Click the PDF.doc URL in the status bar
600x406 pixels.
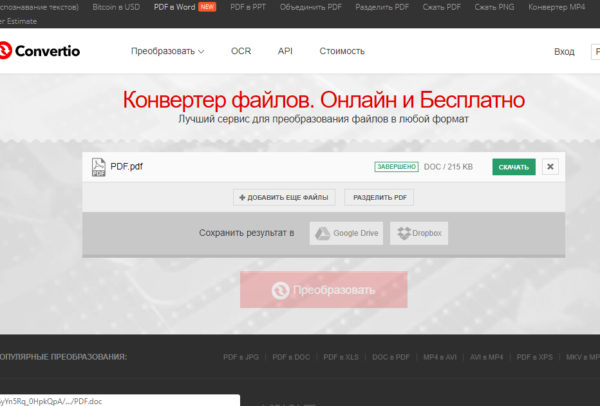point(51,401)
